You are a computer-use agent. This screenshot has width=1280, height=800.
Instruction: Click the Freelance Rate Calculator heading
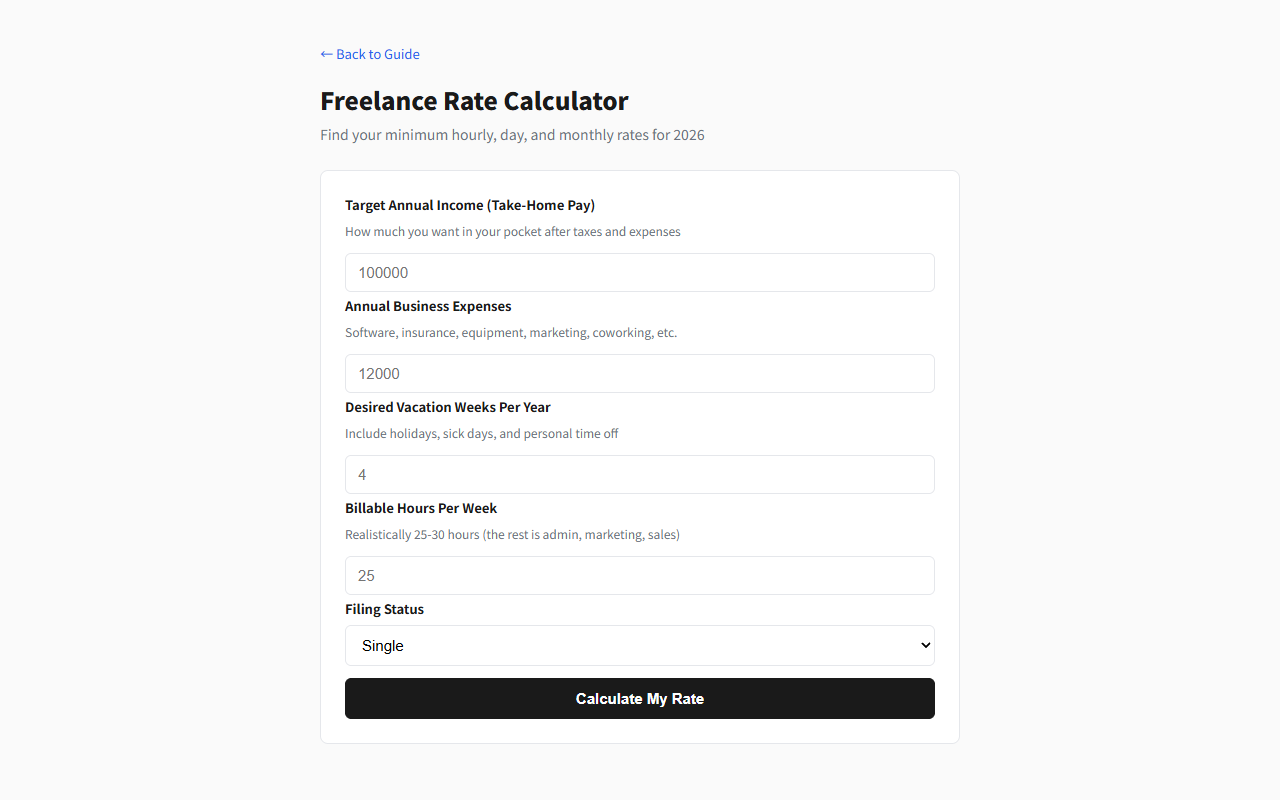click(x=474, y=101)
